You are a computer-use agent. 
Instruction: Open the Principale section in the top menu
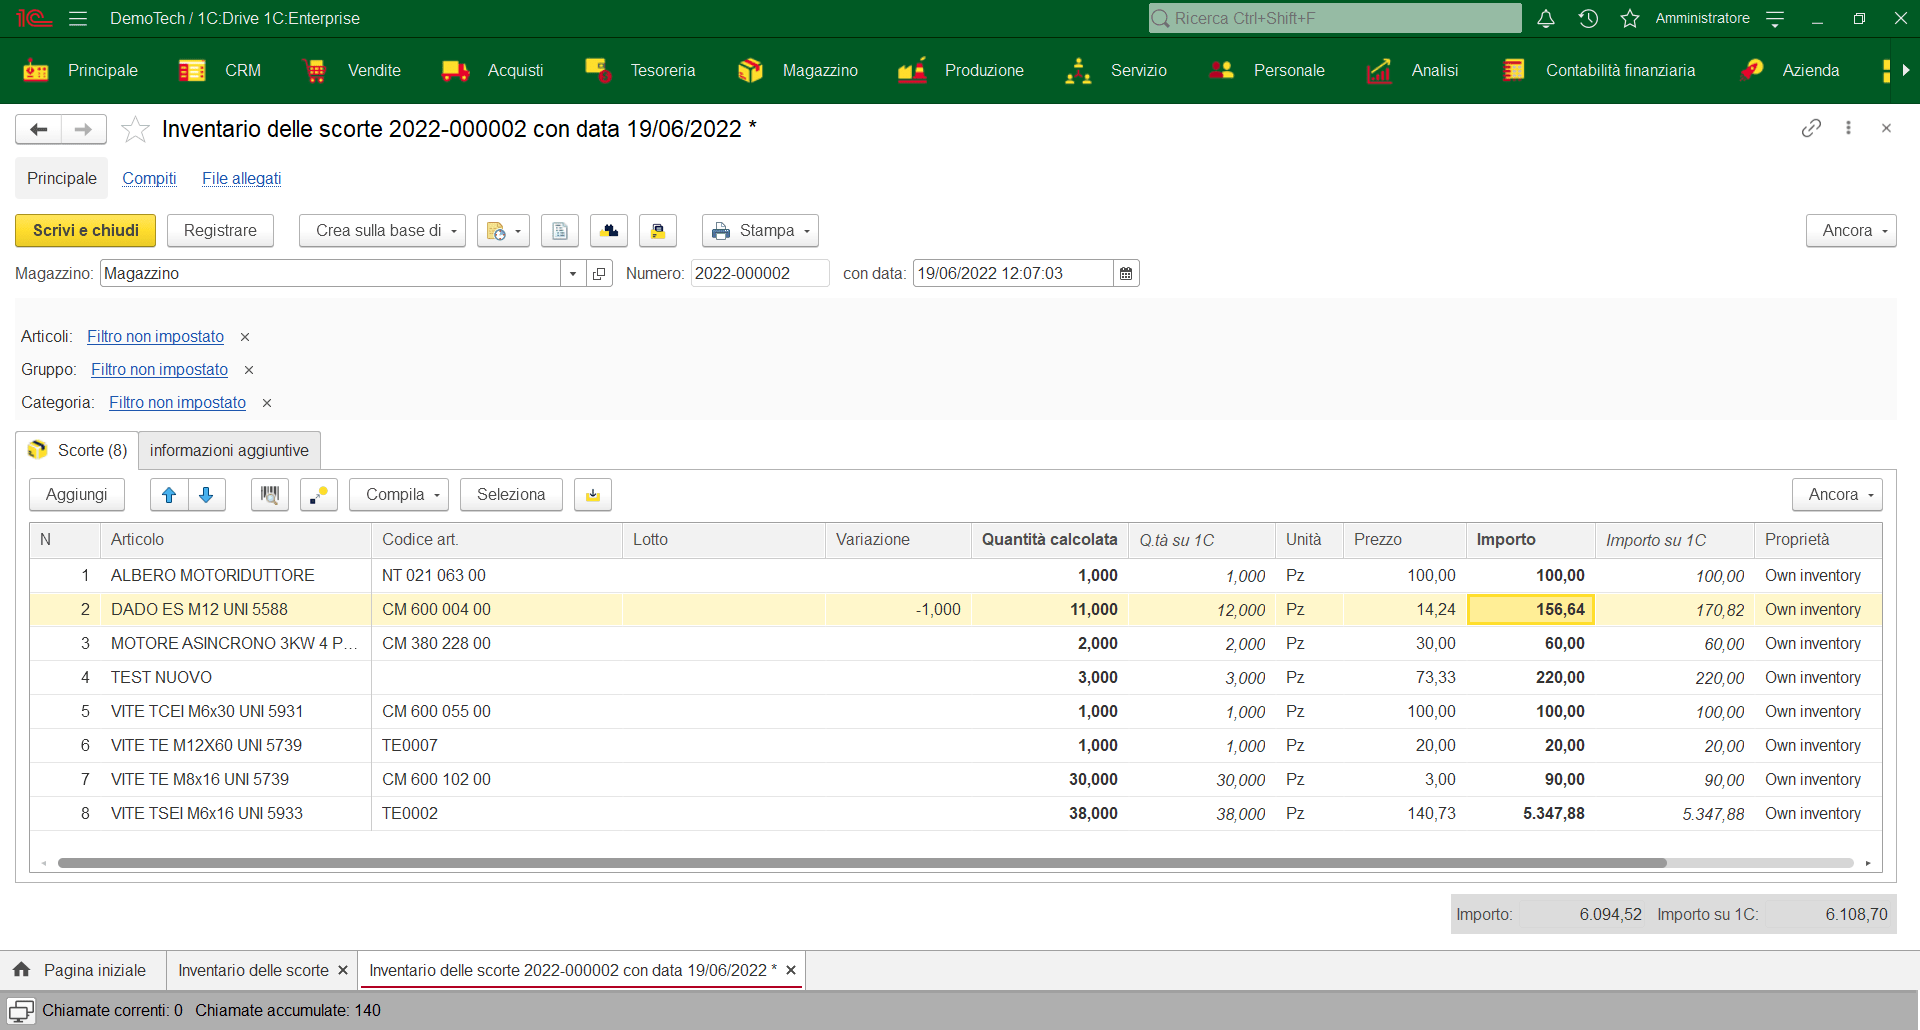tap(80, 70)
